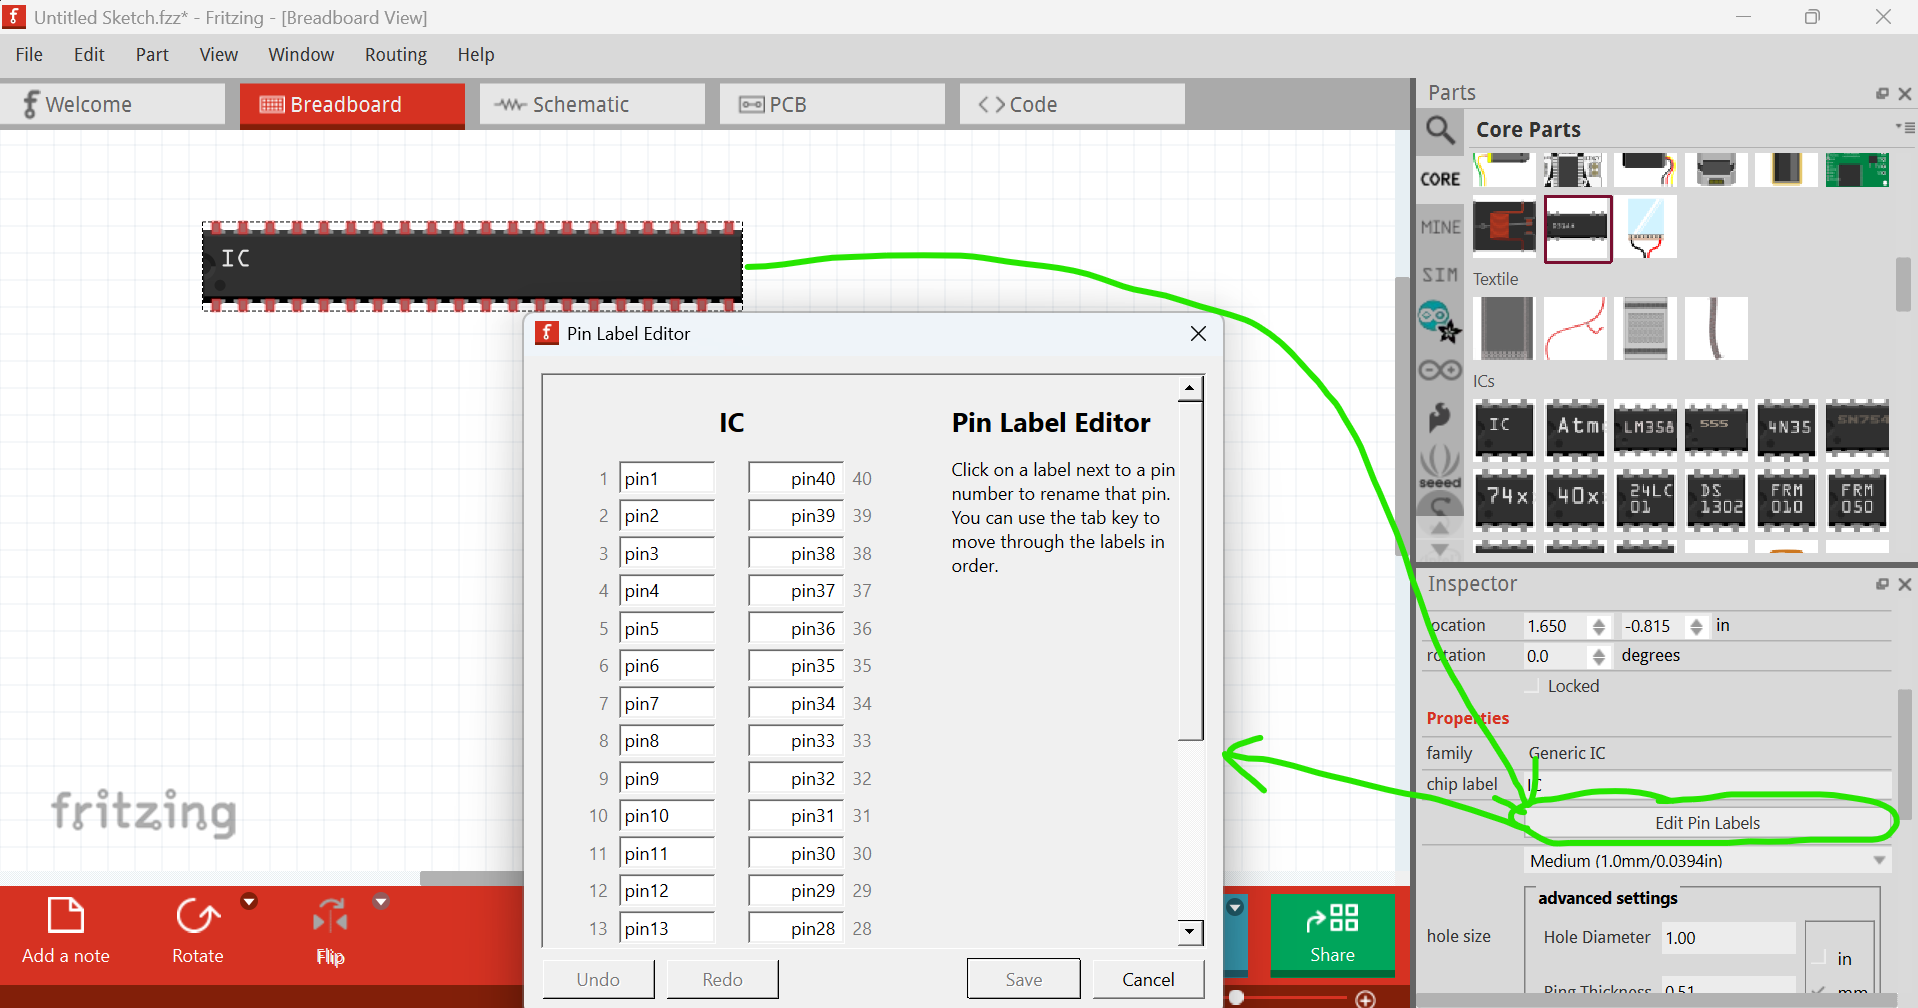Pick the 24LC01 EEPROM part

(x=1645, y=498)
